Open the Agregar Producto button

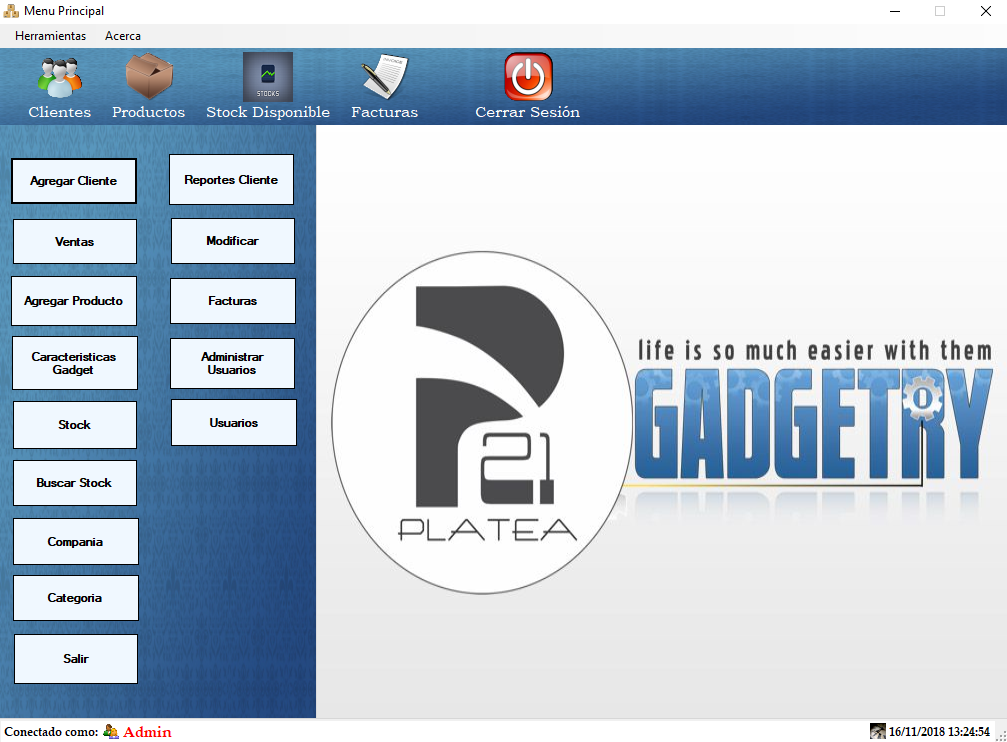point(74,301)
